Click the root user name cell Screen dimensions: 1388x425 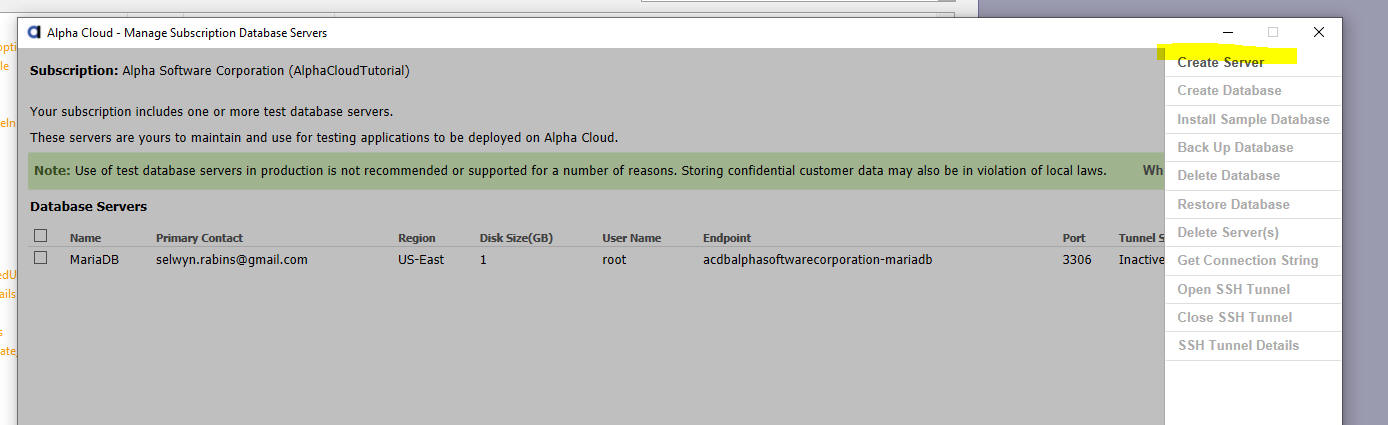tap(614, 259)
